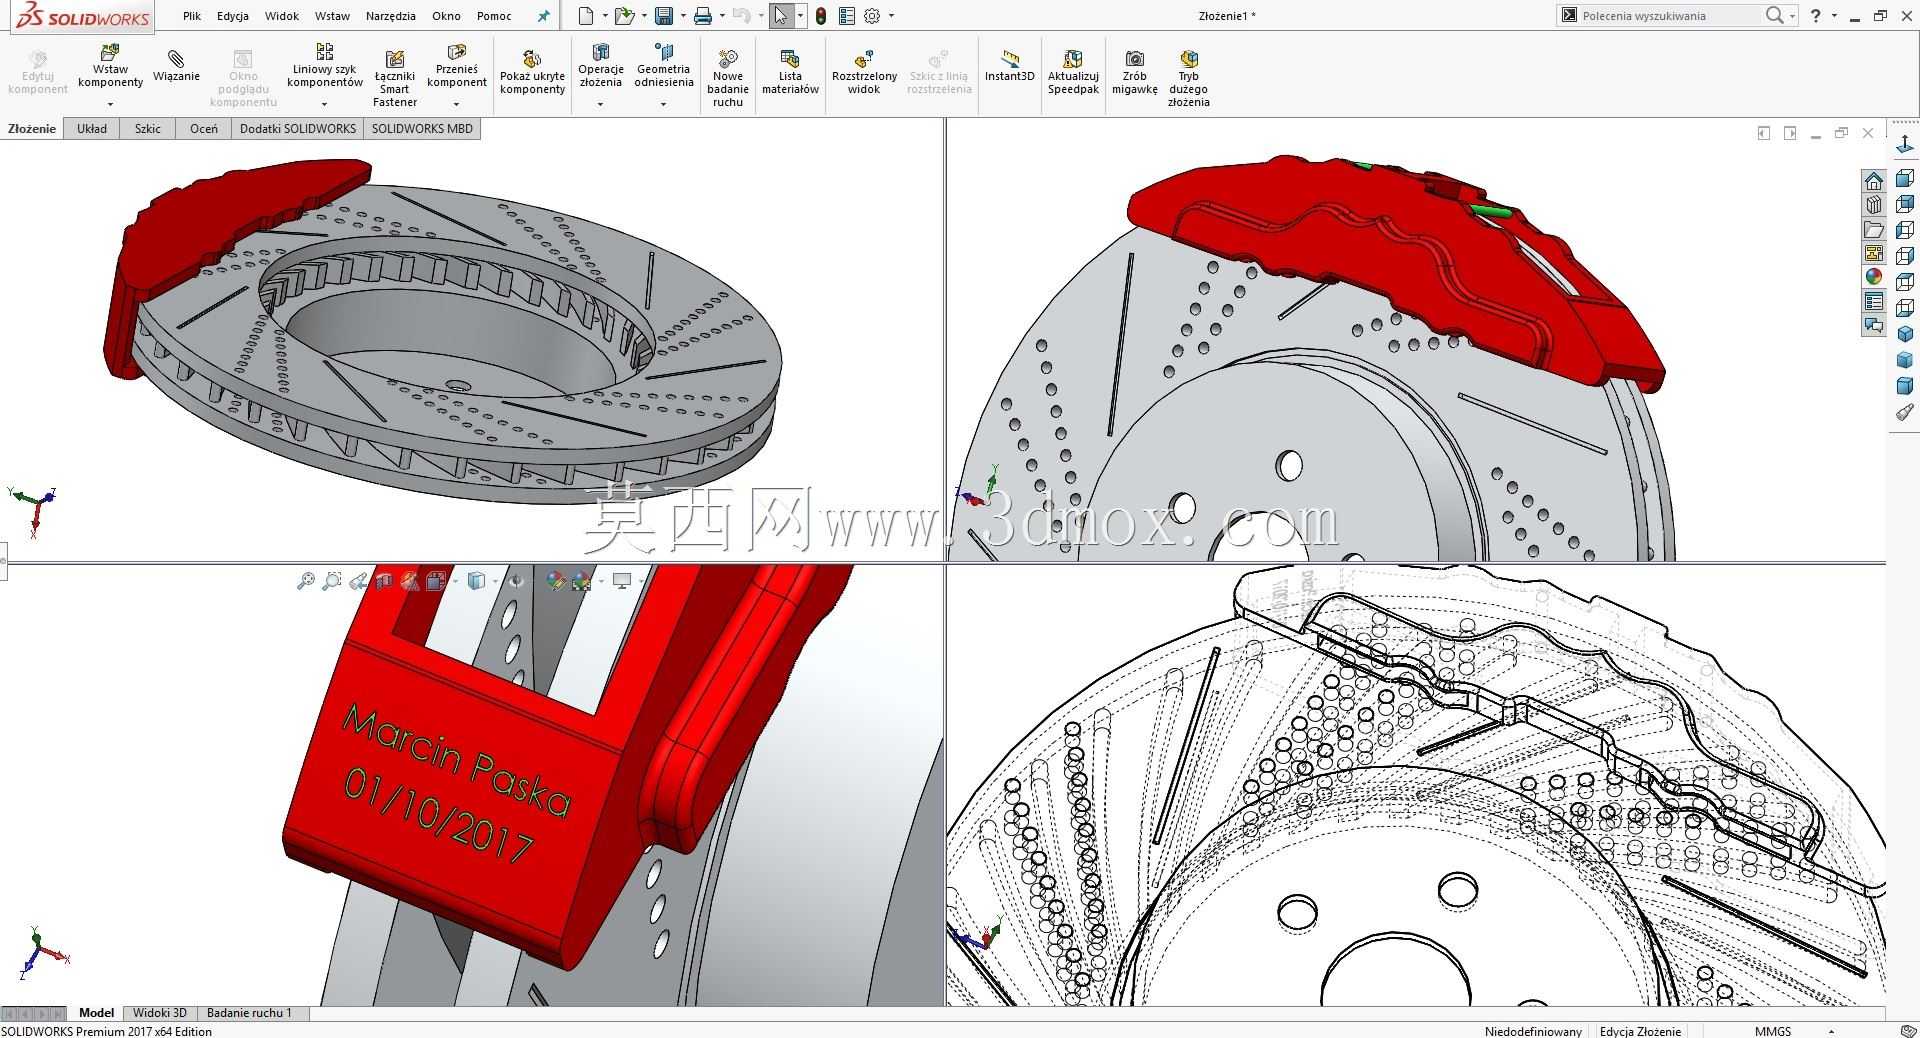Click Aktualizuj Speedpak
This screenshot has width=1920, height=1038.
click(x=1073, y=72)
